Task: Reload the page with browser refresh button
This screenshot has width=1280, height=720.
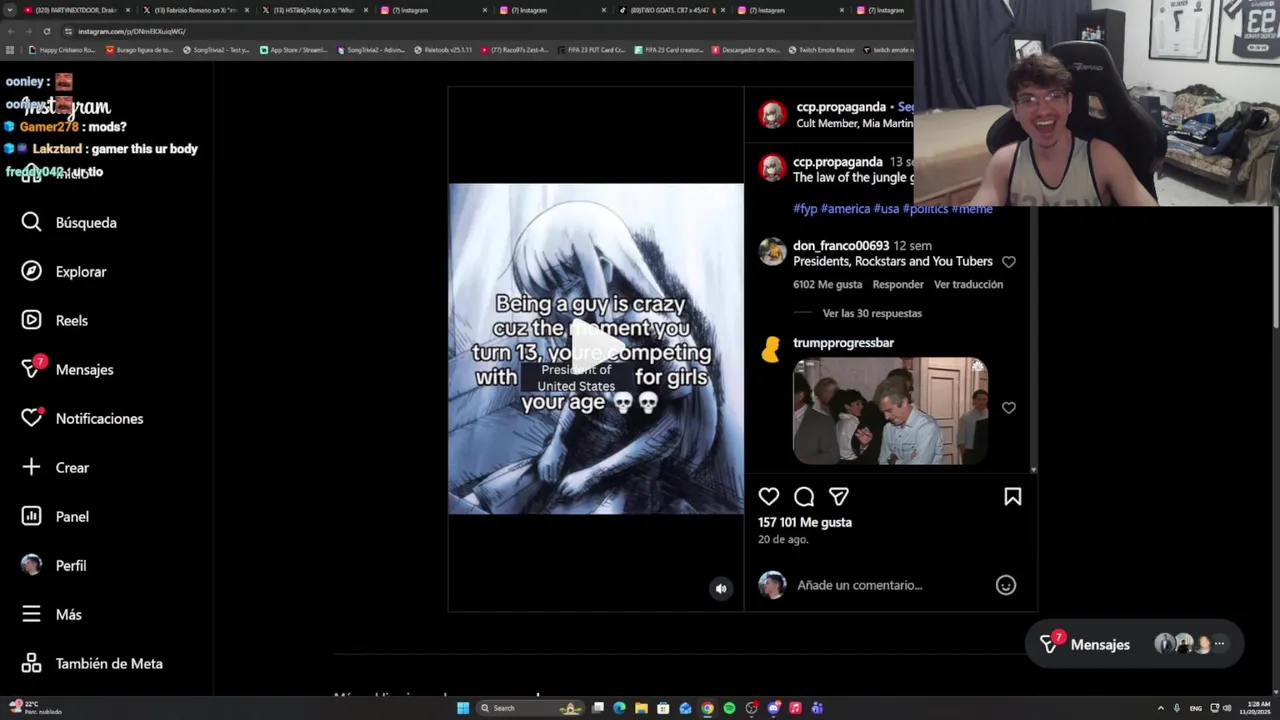Action: tap(46, 31)
